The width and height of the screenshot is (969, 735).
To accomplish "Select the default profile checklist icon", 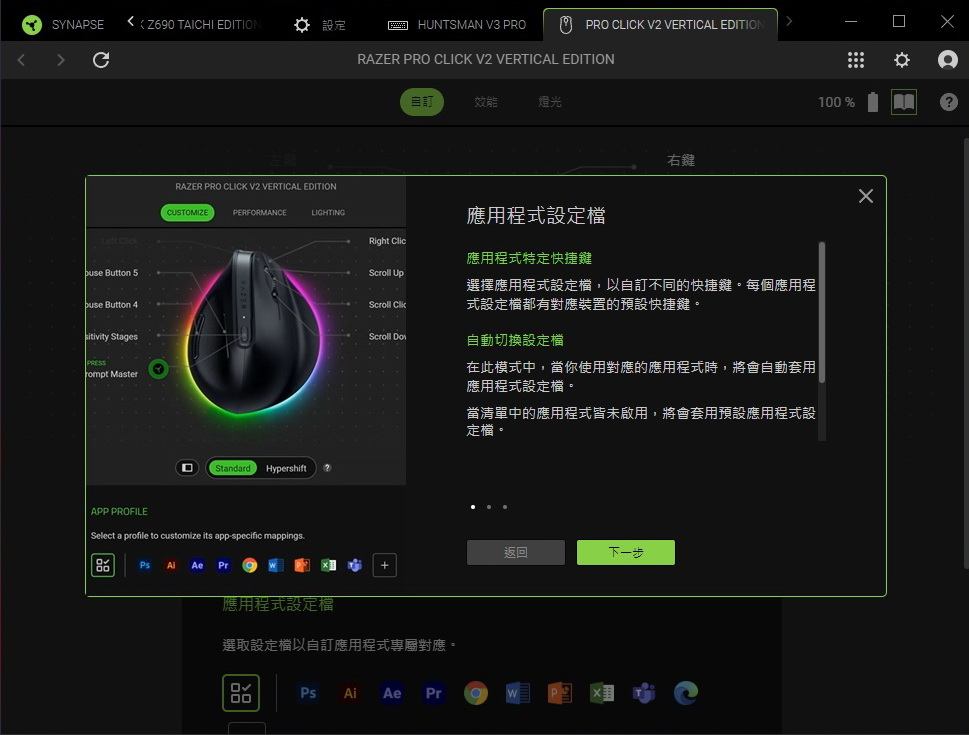I will (241, 693).
